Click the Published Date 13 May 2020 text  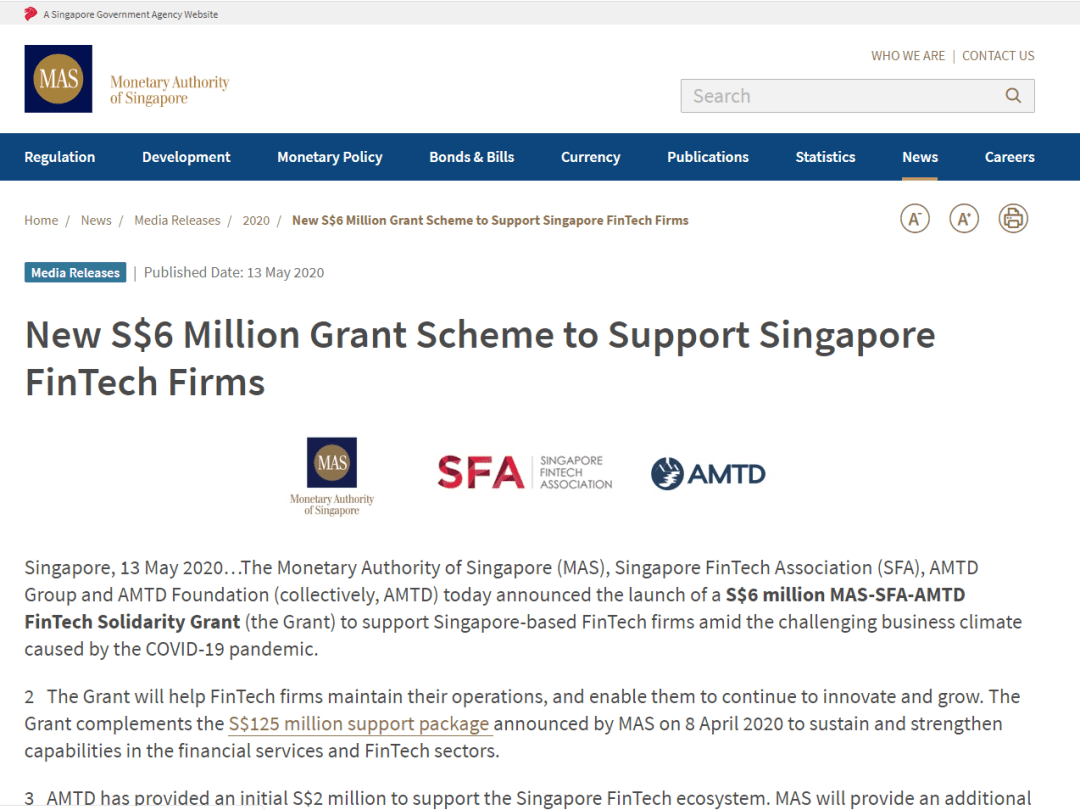pos(234,273)
